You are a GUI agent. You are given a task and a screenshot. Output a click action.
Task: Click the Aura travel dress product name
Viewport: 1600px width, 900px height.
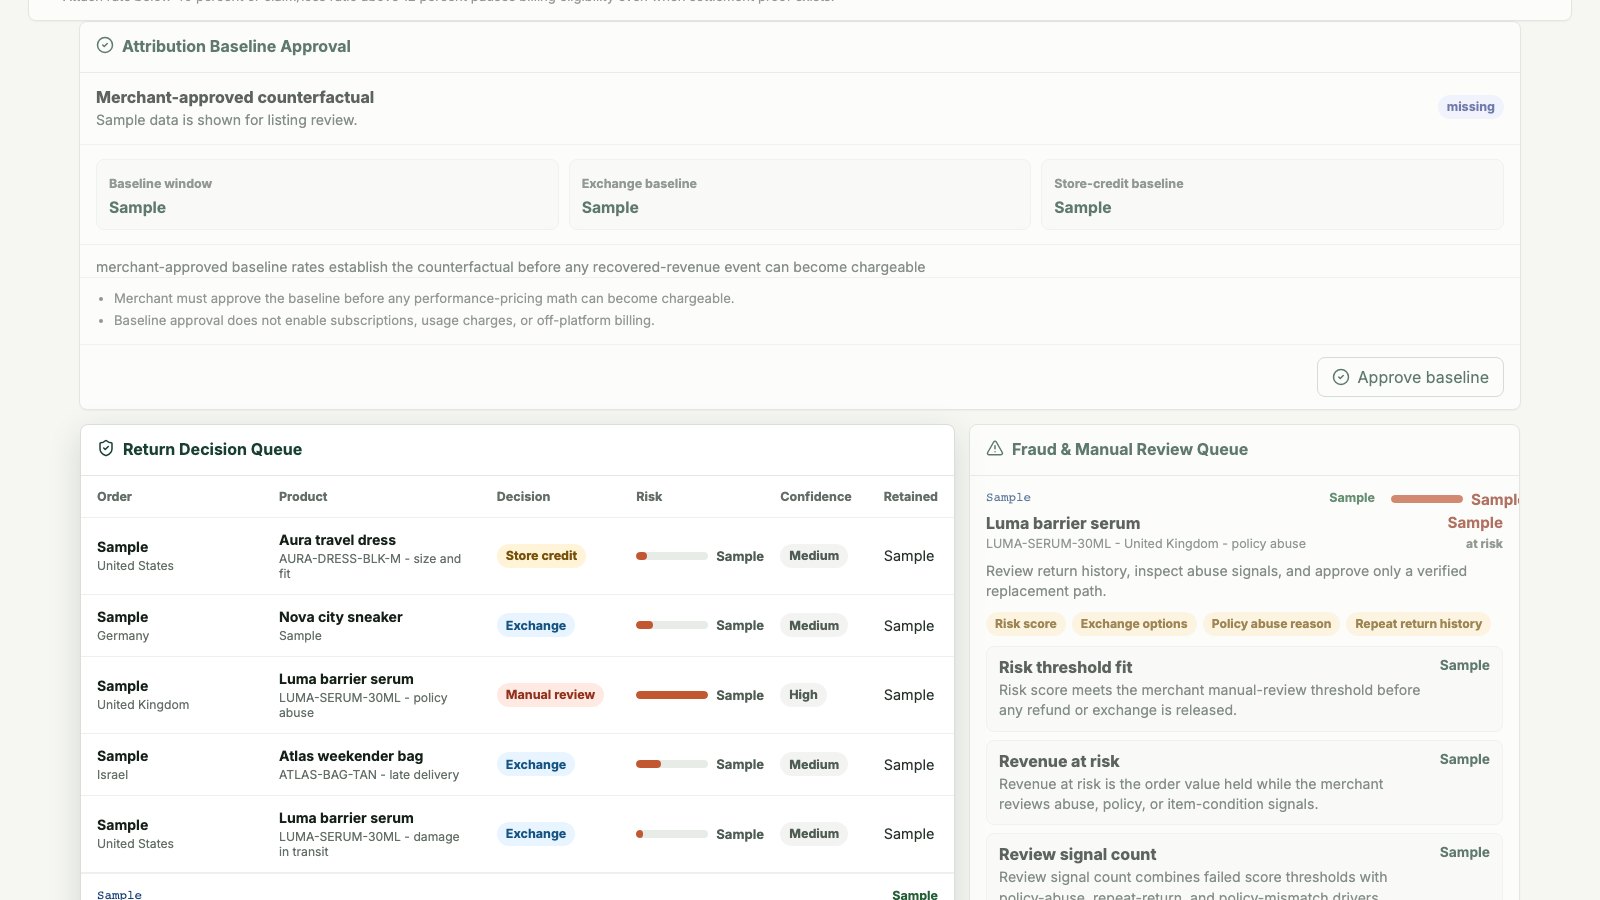click(337, 540)
